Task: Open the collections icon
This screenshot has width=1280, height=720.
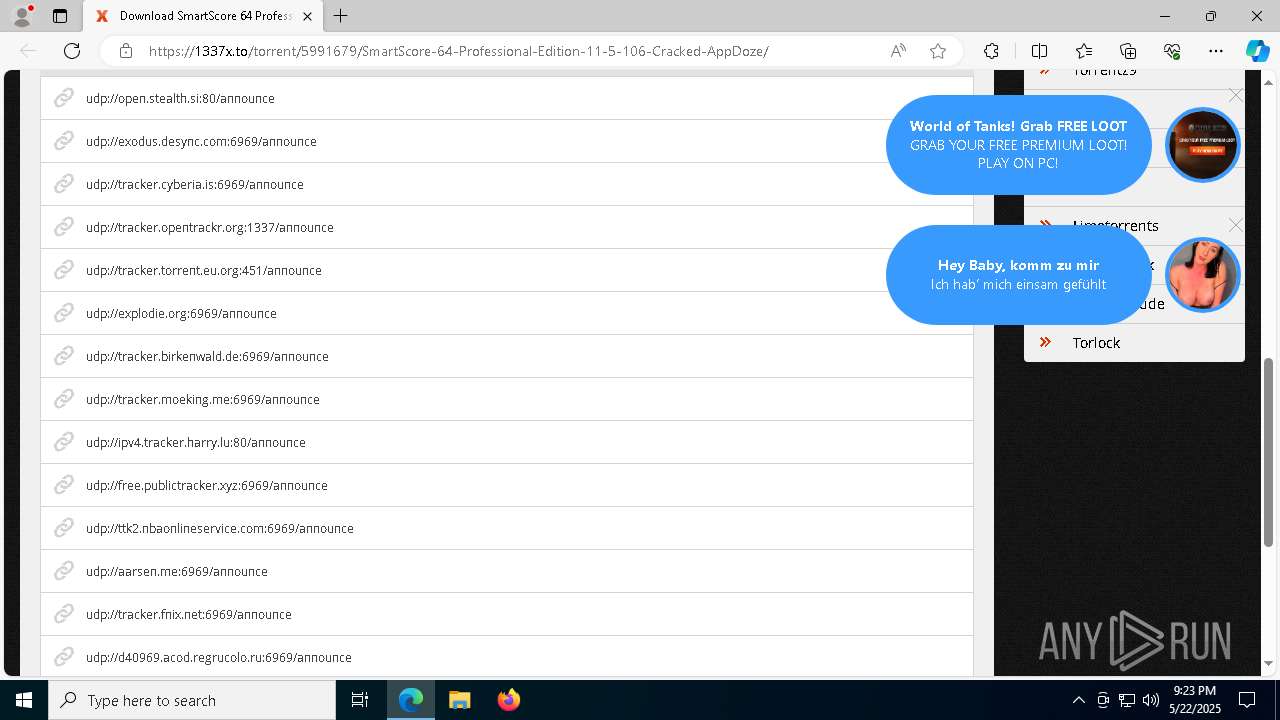Action: (x=1128, y=51)
